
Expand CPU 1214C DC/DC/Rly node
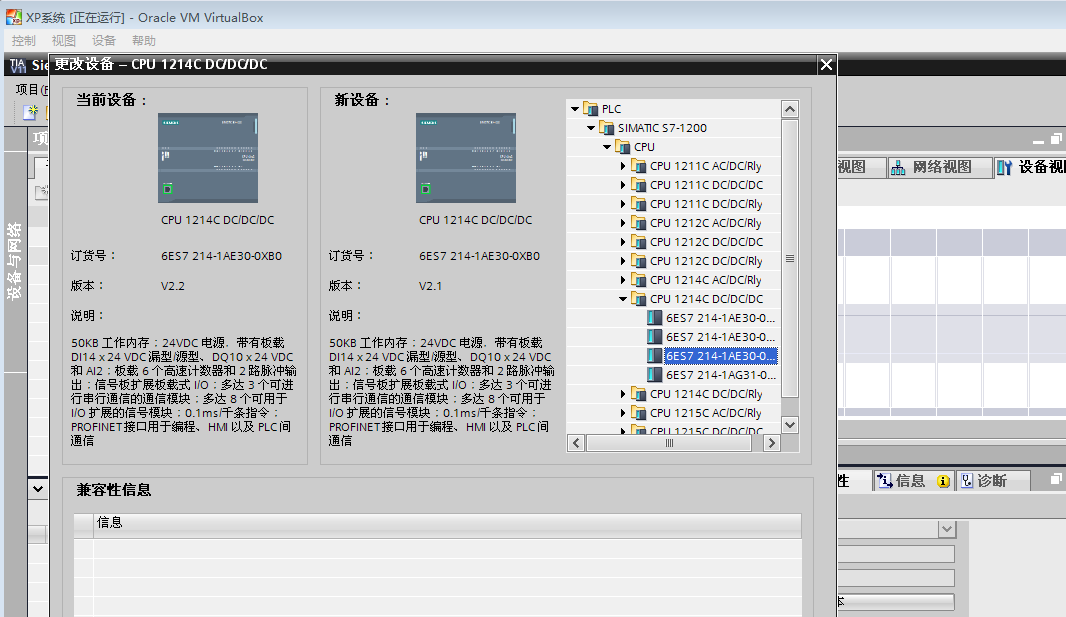coord(623,394)
